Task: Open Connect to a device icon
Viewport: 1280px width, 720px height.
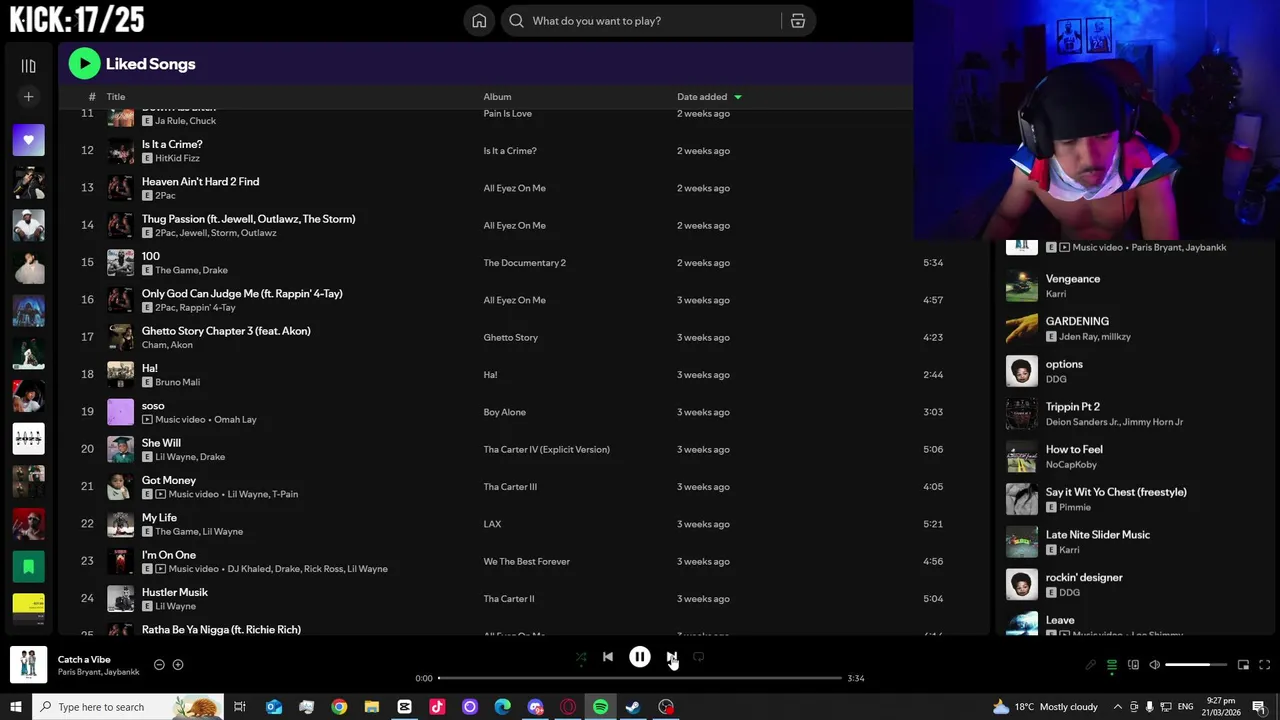Action: click(x=1133, y=665)
